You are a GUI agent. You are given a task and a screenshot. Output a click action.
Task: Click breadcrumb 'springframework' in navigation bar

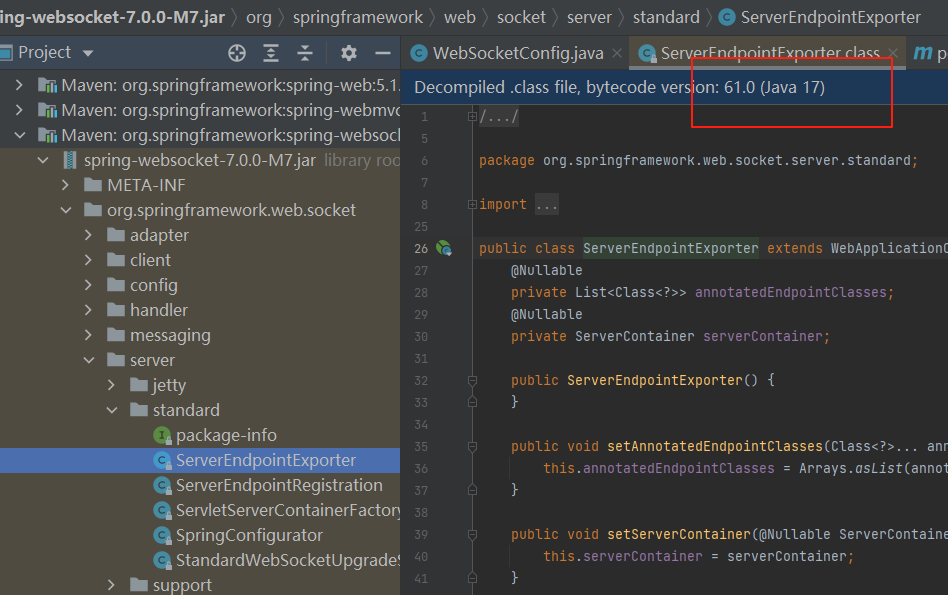click(x=358, y=18)
